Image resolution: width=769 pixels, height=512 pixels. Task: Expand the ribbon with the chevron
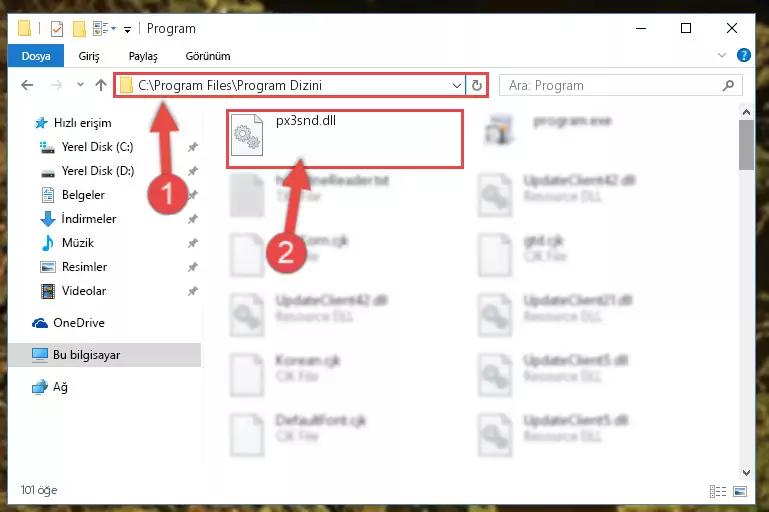click(x=721, y=55)
